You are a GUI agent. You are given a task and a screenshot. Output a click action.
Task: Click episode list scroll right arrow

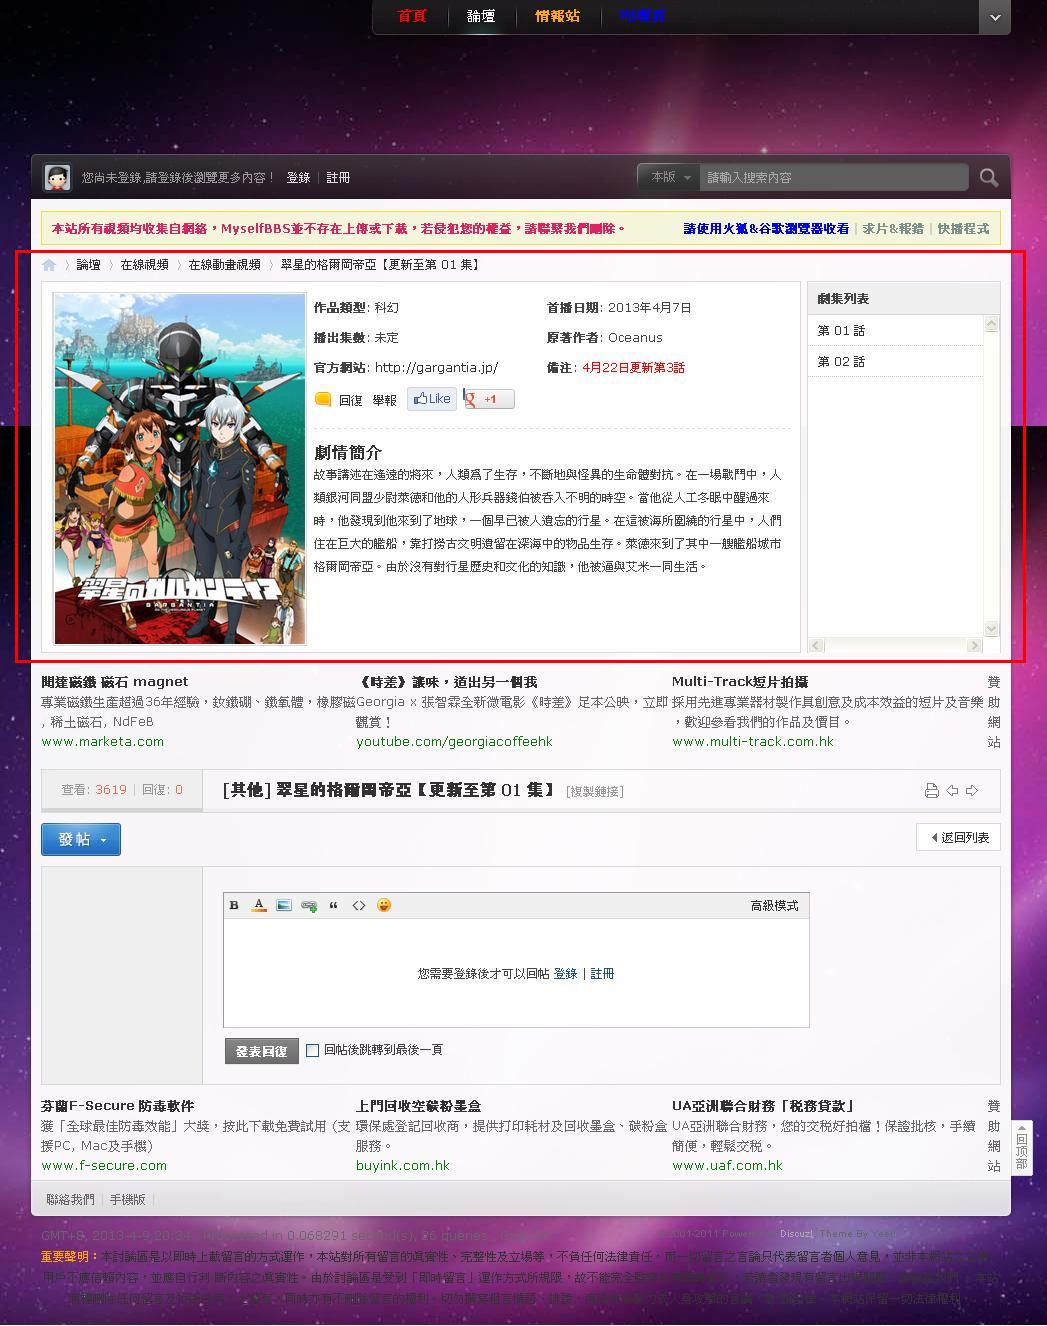pos(974,646)
